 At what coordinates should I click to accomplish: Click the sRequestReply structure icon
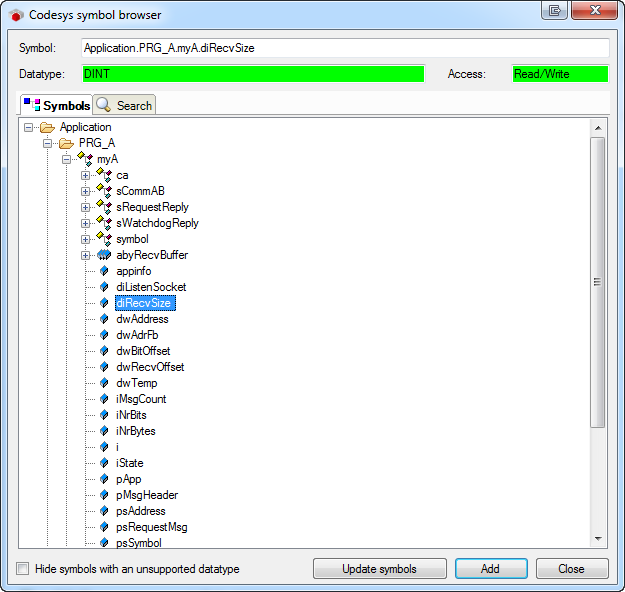pos(104,207)
